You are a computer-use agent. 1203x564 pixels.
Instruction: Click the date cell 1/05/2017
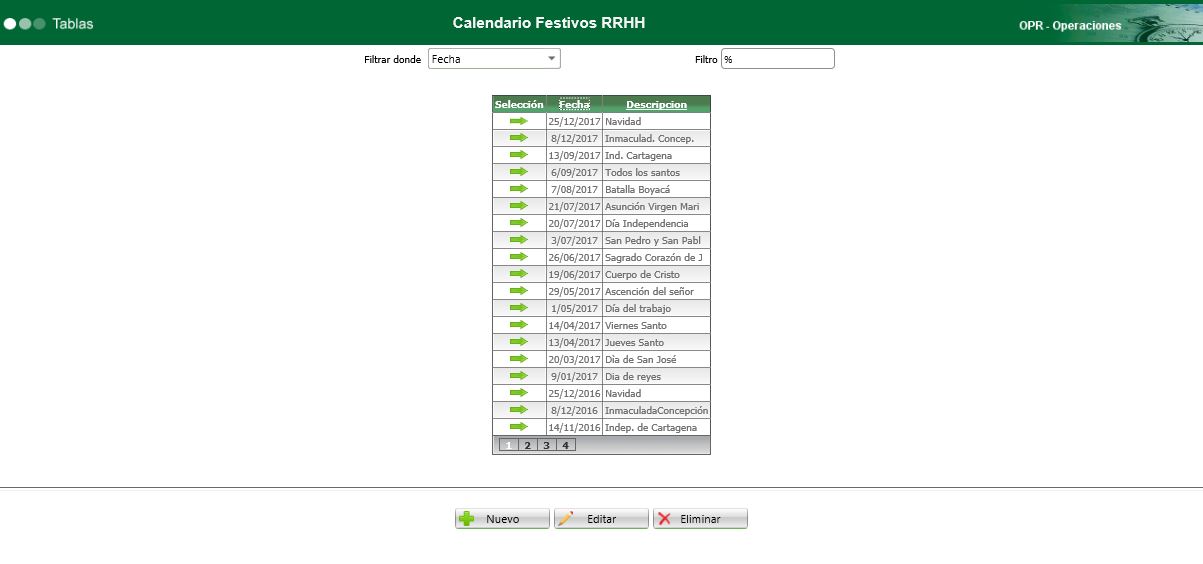click(574, 308)
